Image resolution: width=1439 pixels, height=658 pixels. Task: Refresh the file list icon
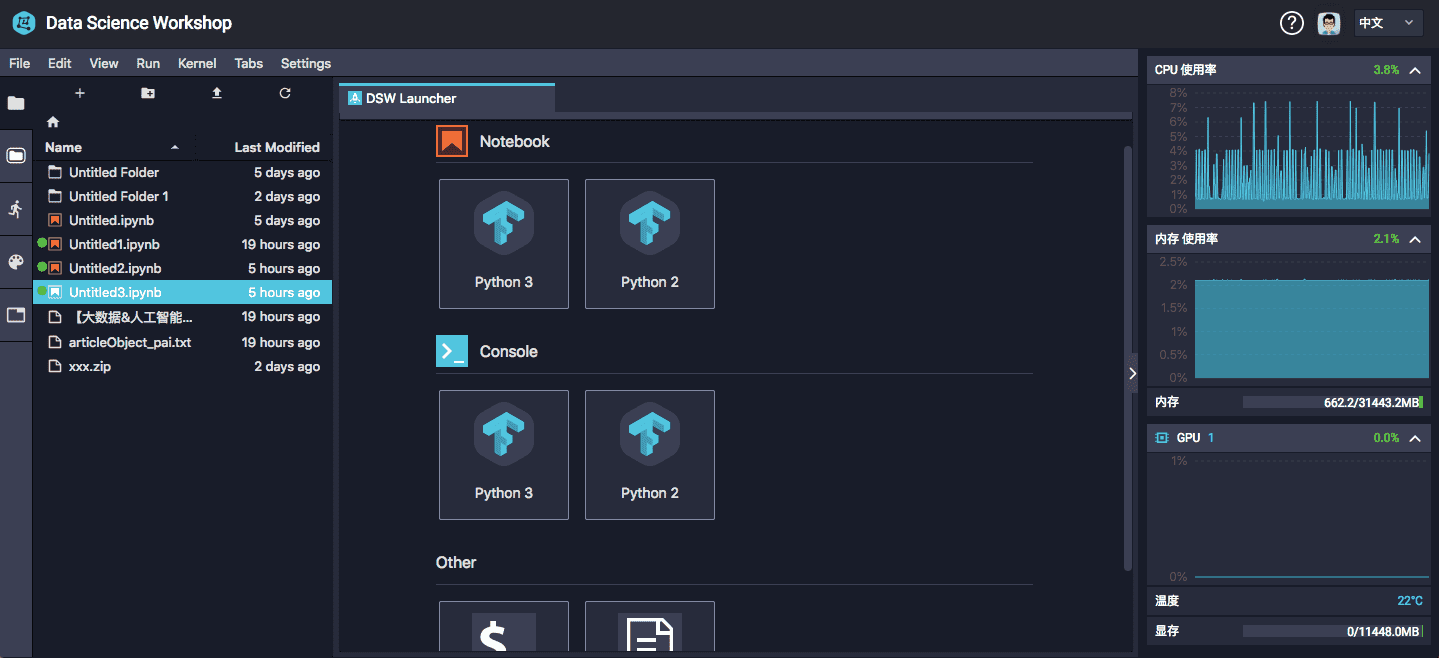point(285,93)
